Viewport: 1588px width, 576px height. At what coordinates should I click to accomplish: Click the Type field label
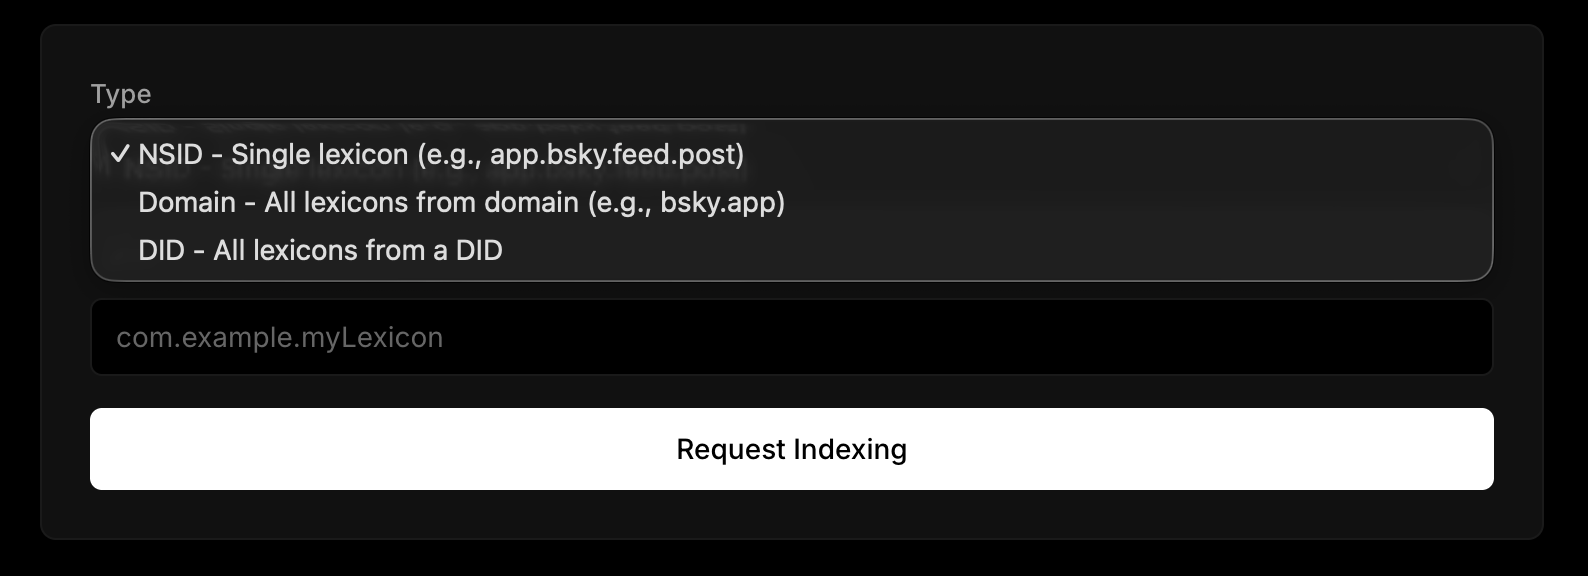click(x=121, y=94)
